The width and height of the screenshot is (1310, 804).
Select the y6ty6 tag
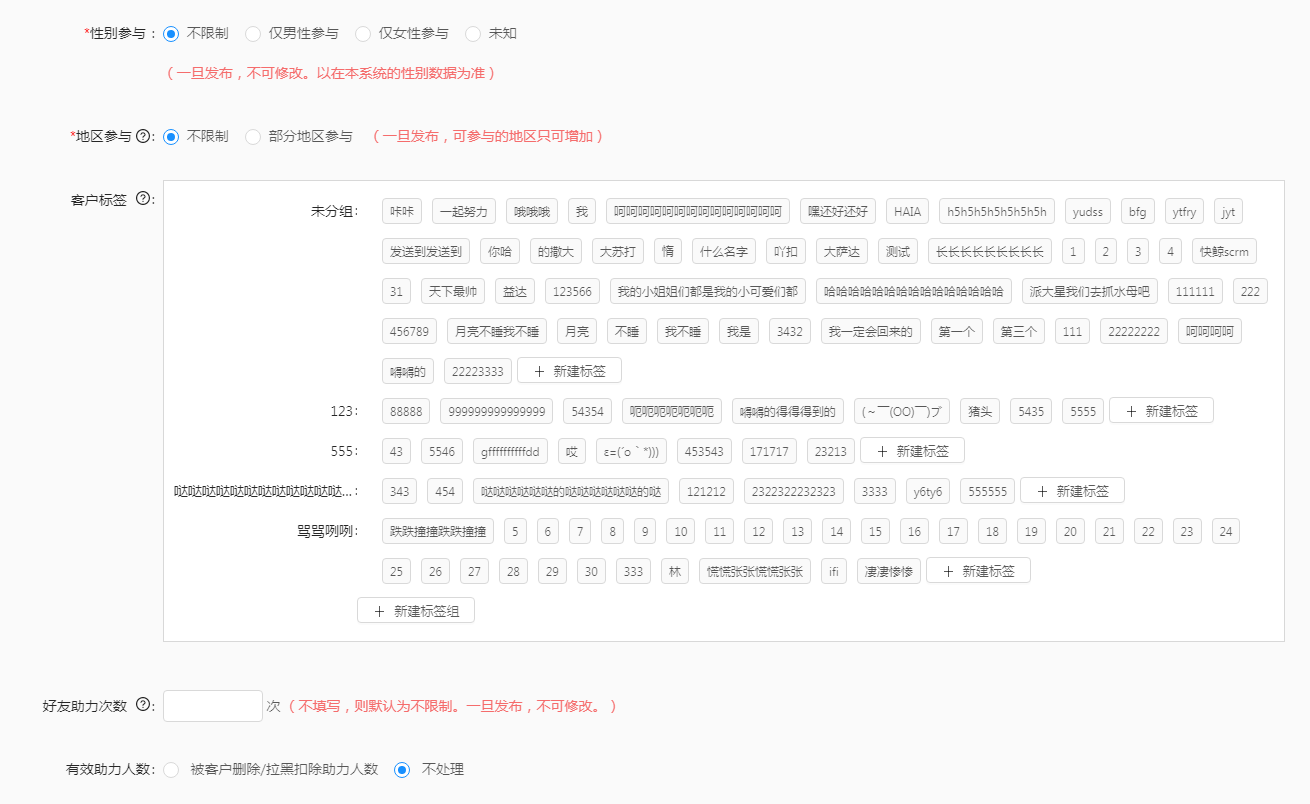(x=928, y=491)
